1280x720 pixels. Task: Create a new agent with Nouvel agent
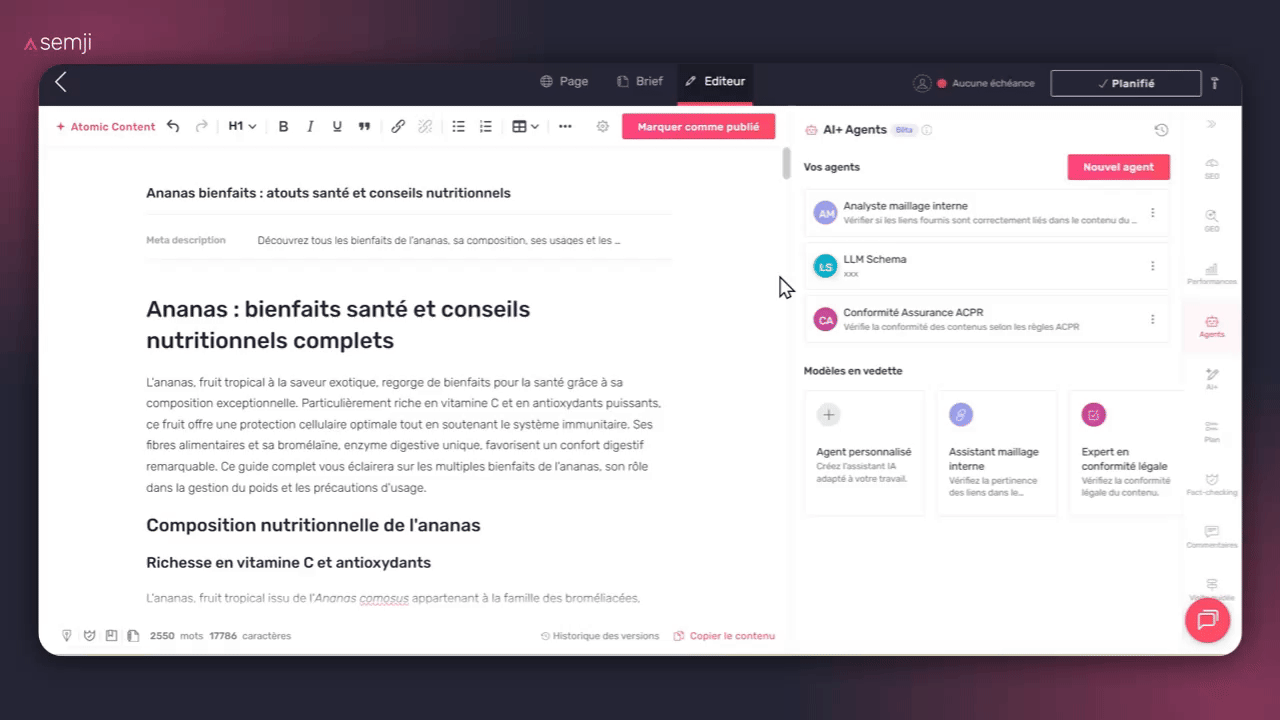point(1118,167)
